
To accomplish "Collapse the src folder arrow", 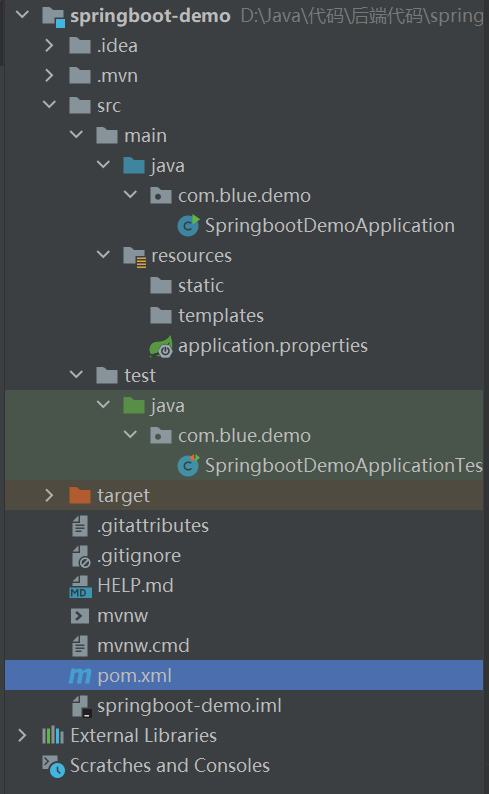I will (x=49, y=105).
